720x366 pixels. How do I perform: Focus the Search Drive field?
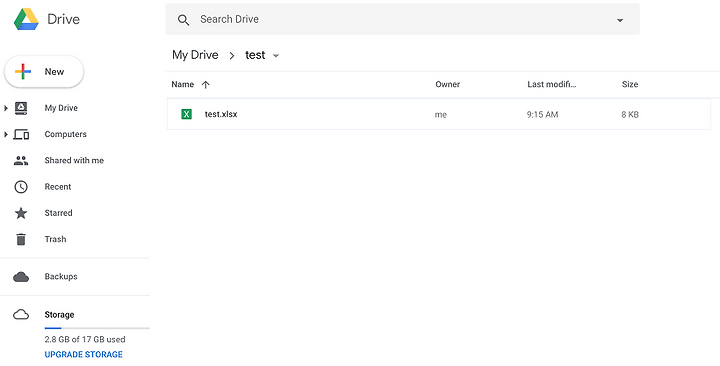(x=402, y=19)
